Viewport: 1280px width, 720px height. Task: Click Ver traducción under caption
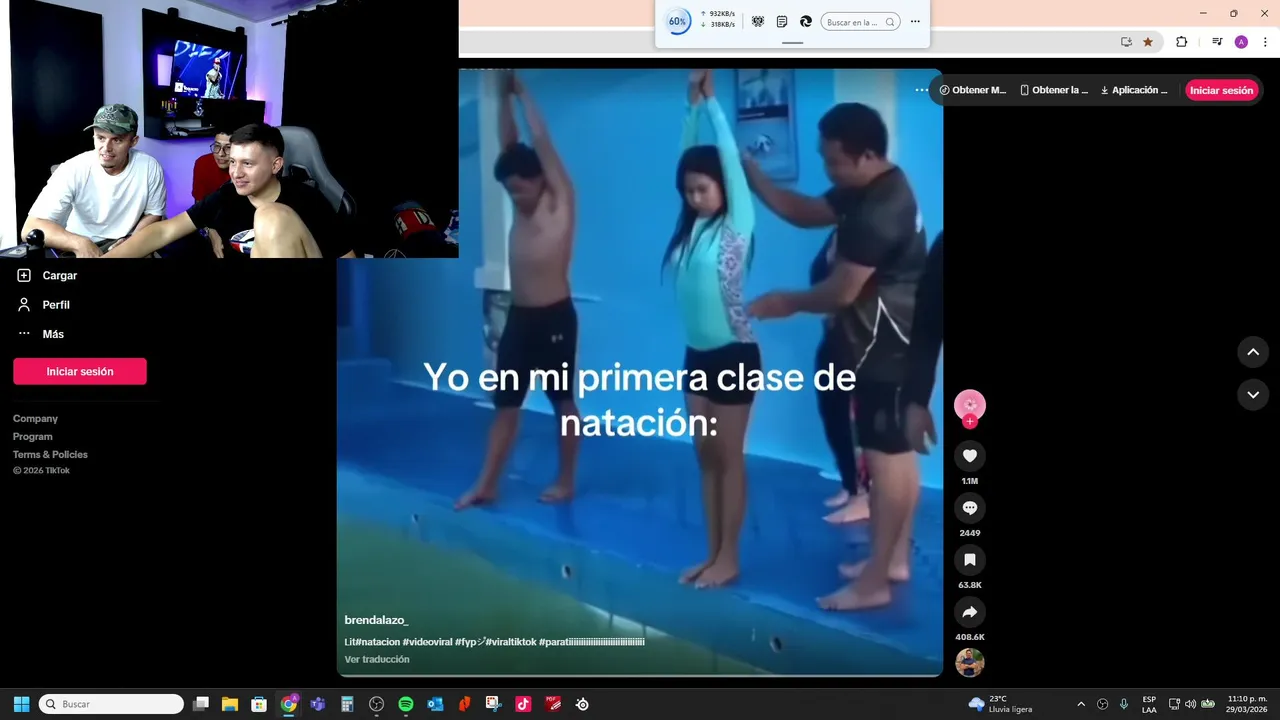(377, 659)
